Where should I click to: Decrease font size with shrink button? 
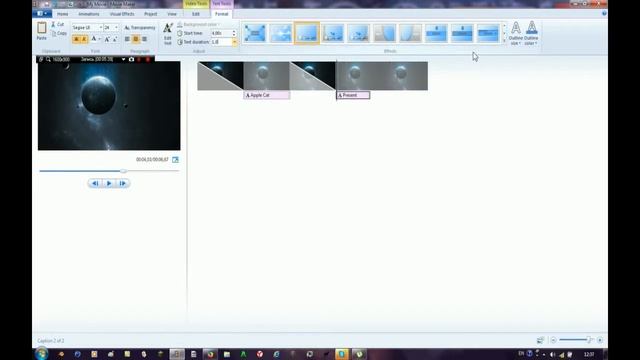(x=115, y=39)
